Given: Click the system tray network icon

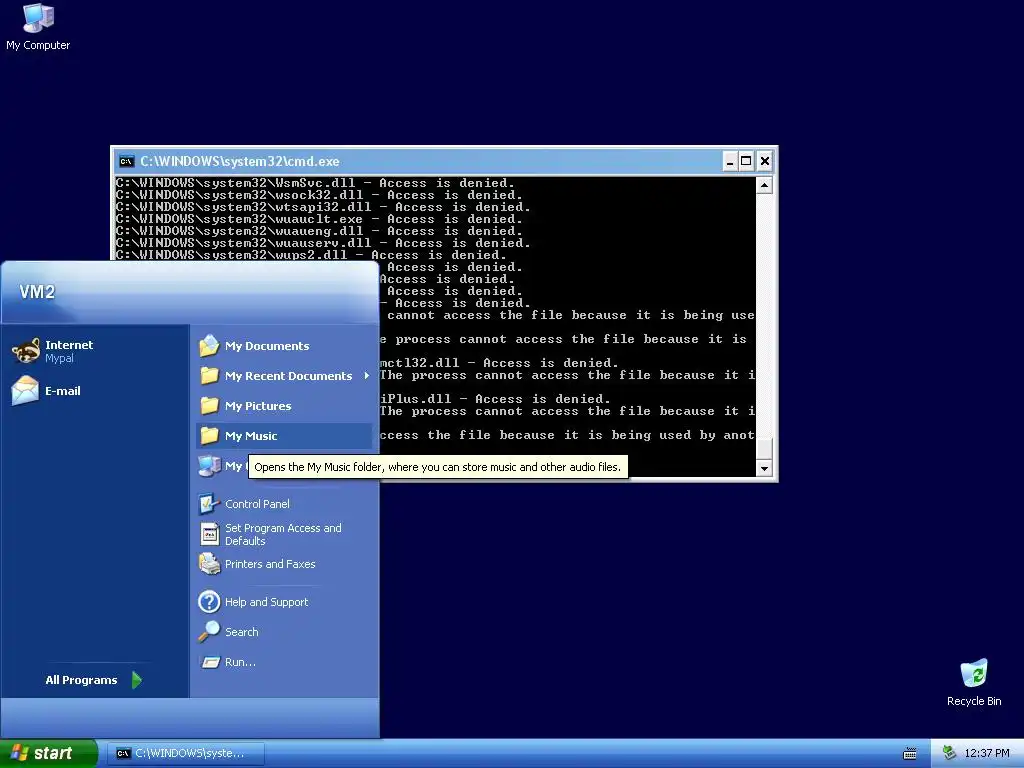Looking at the screenshot, I should [x=949, y=753].
